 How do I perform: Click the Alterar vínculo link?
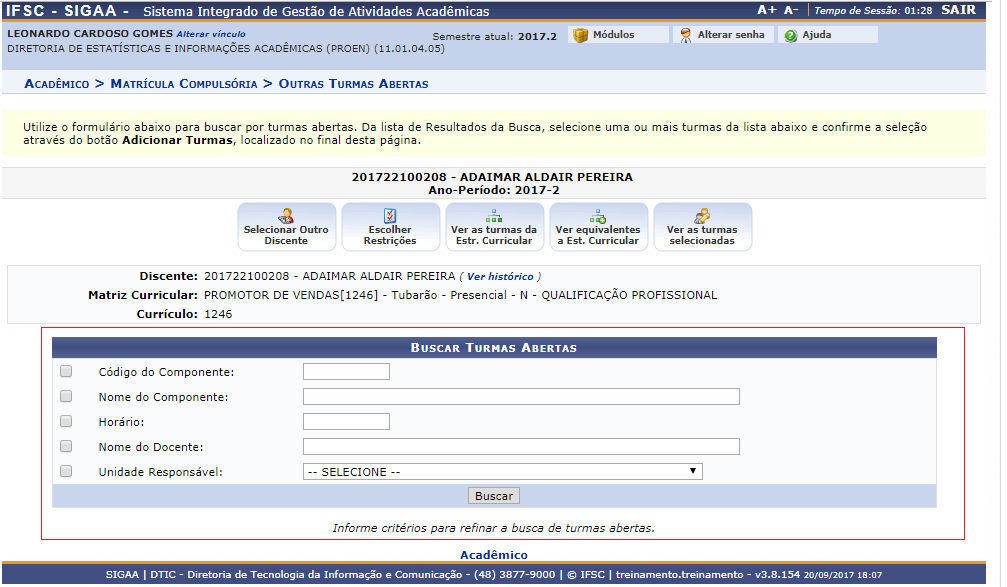click(211, 34)
